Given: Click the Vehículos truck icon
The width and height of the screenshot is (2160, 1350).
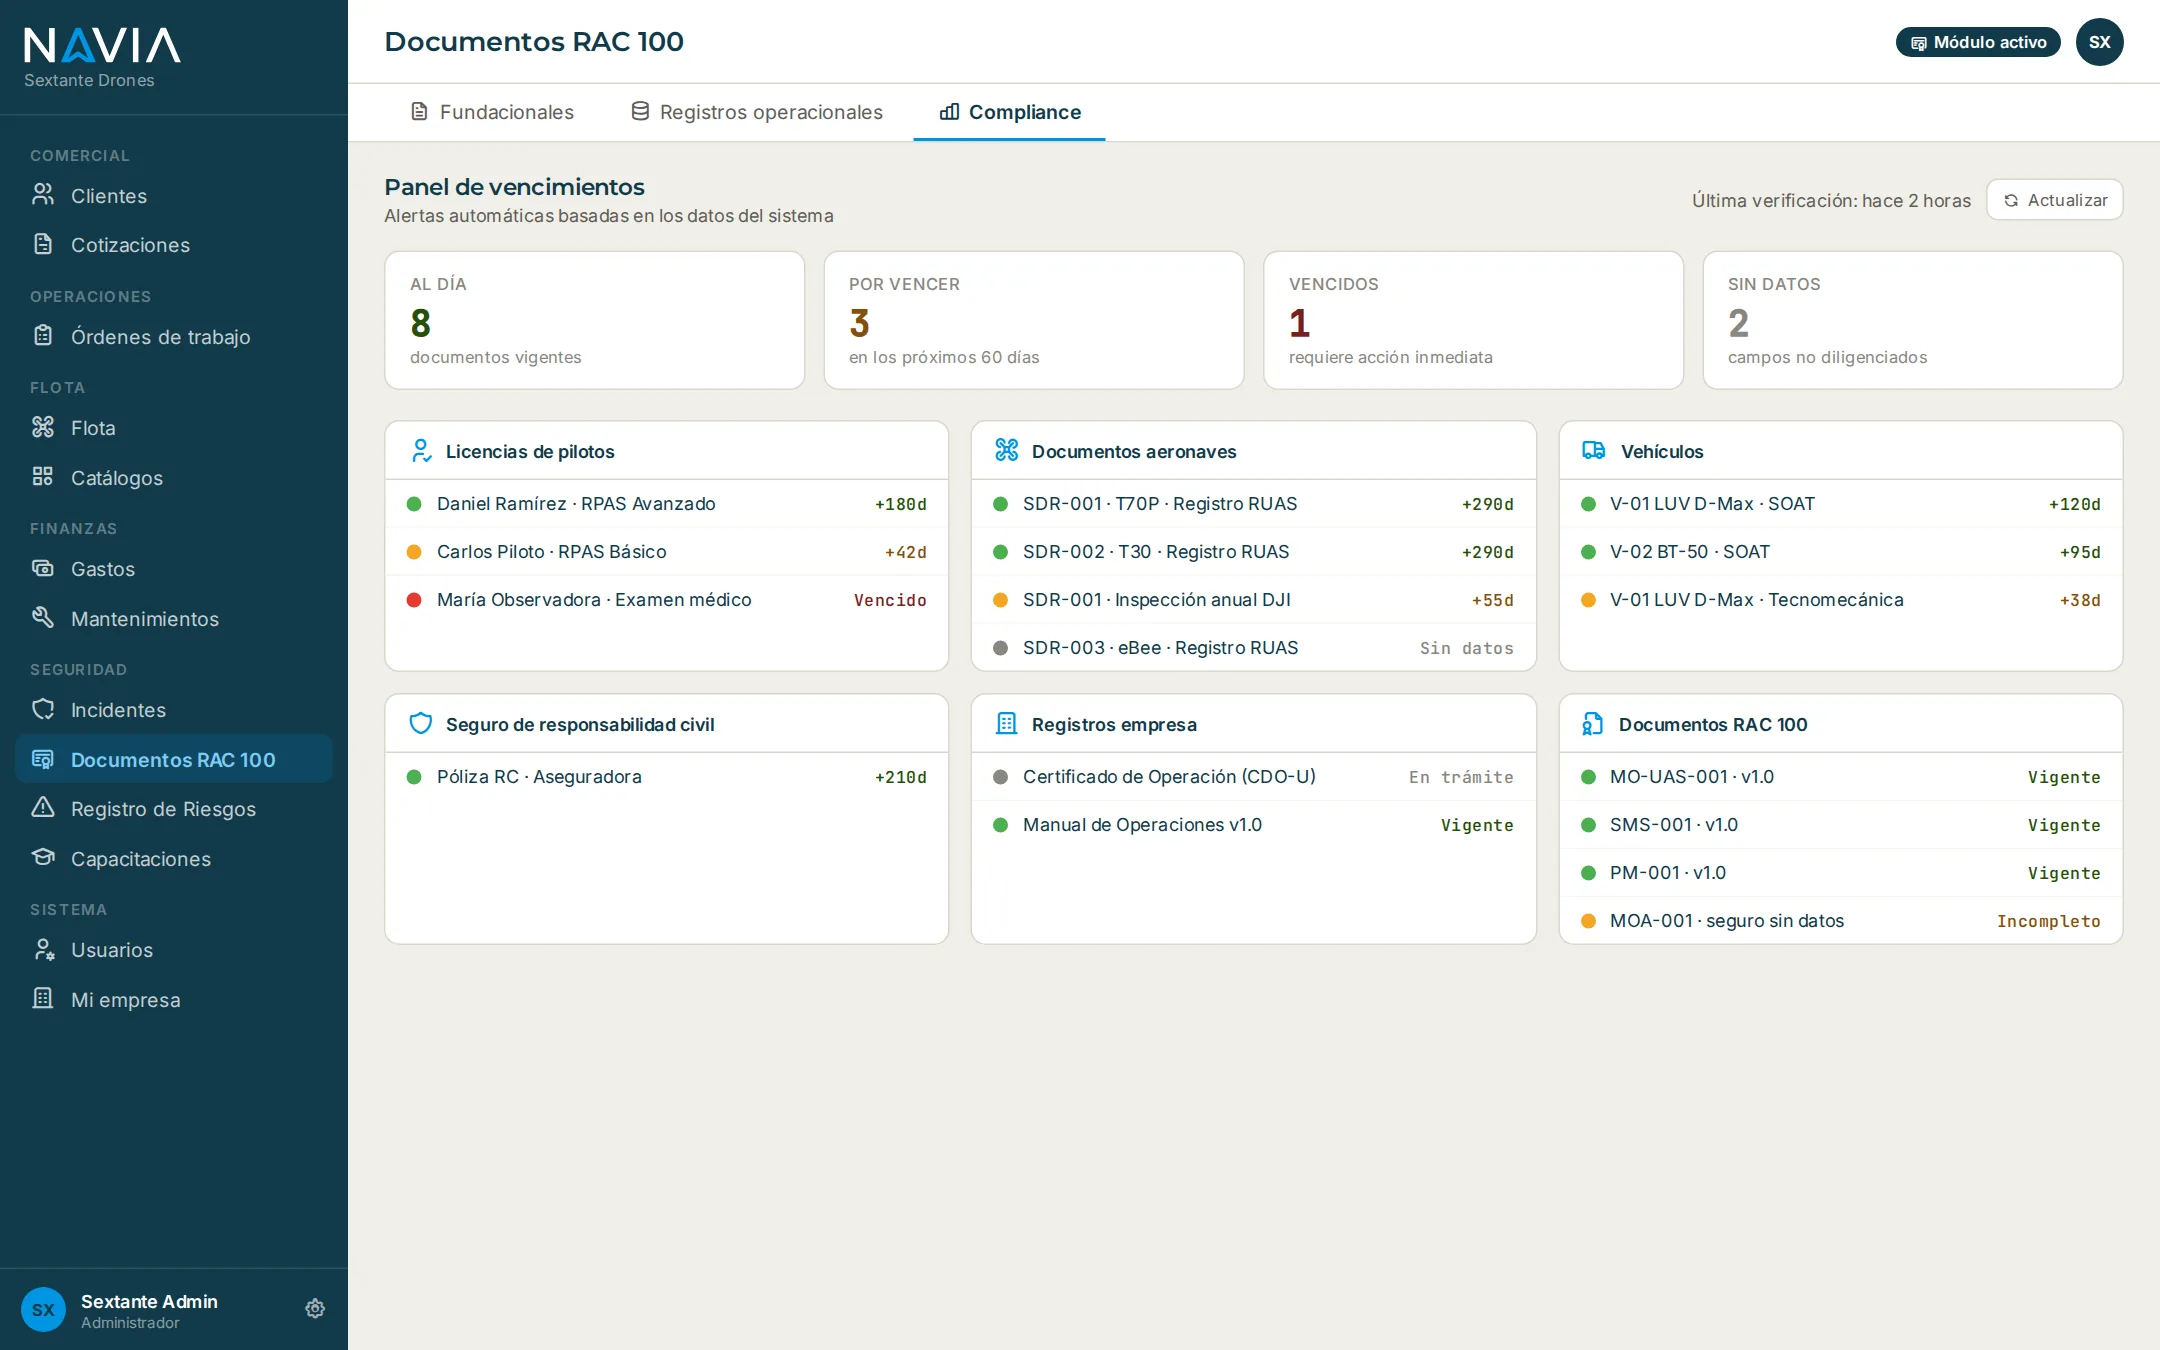Looking at the screenshot, I should coord(1594,451).
